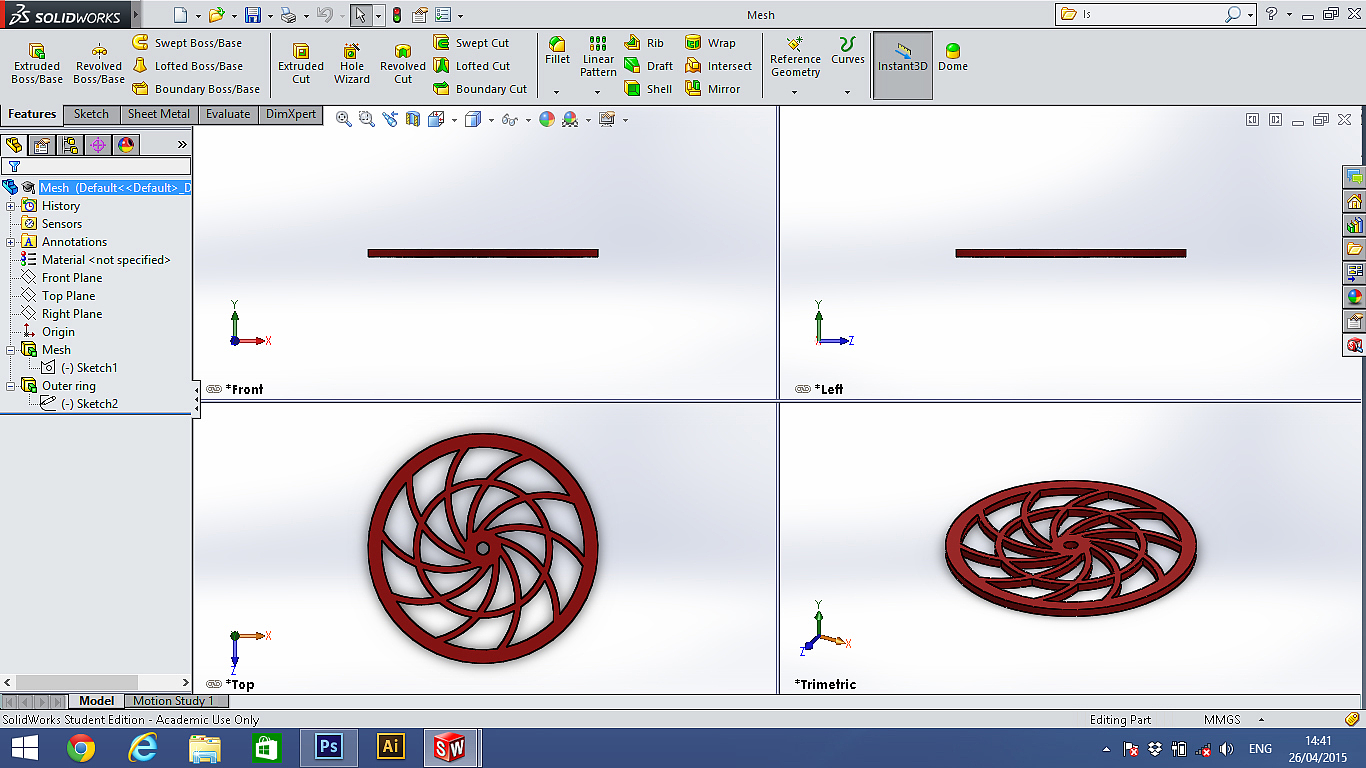The height and width of the screenshot is (768, 1366).
Task: Toggle the Top view link icon
Action: coord(214,684)
